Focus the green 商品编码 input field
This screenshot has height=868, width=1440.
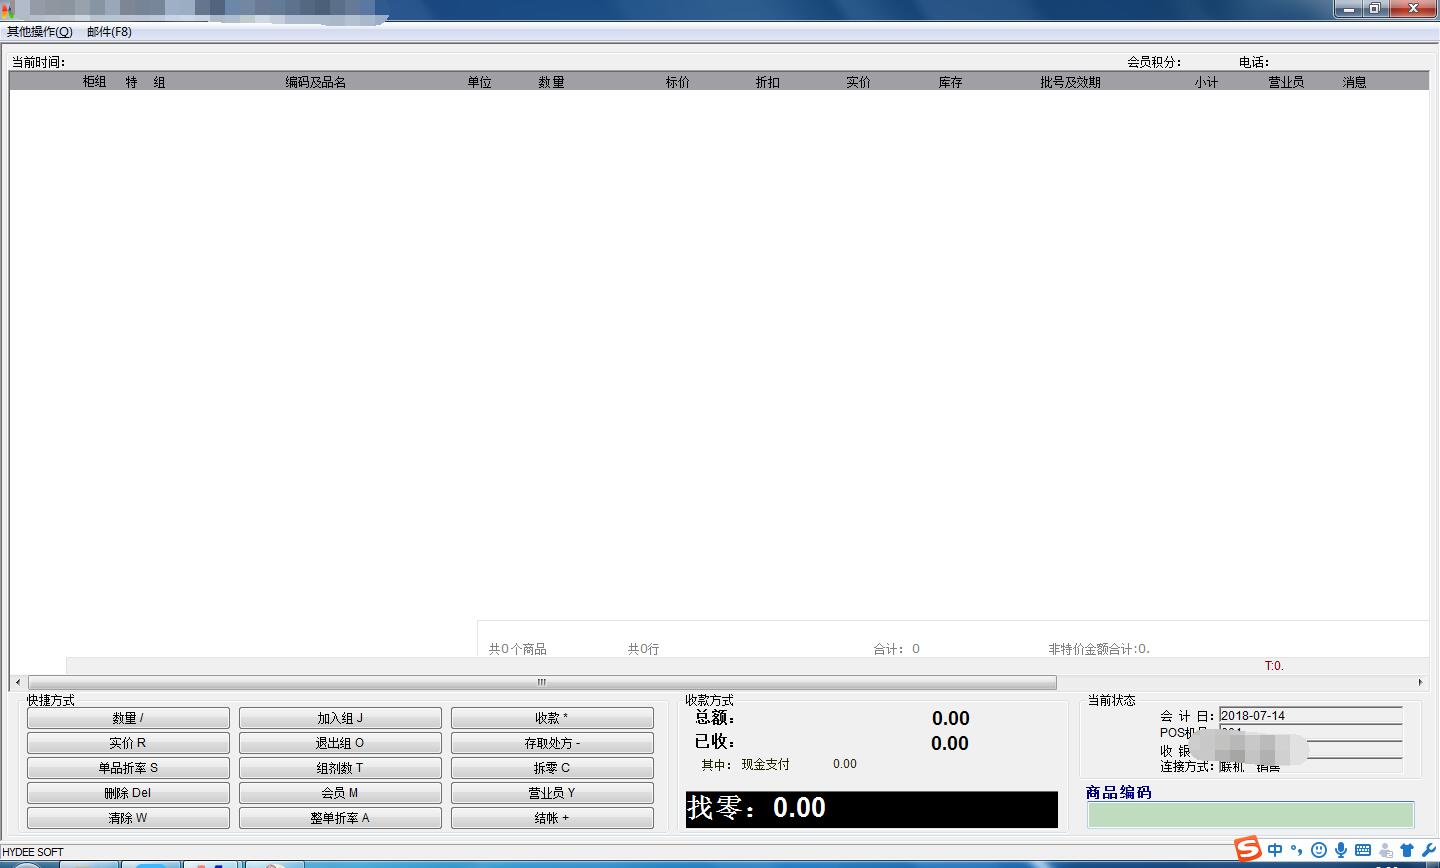coord(1250,814)
